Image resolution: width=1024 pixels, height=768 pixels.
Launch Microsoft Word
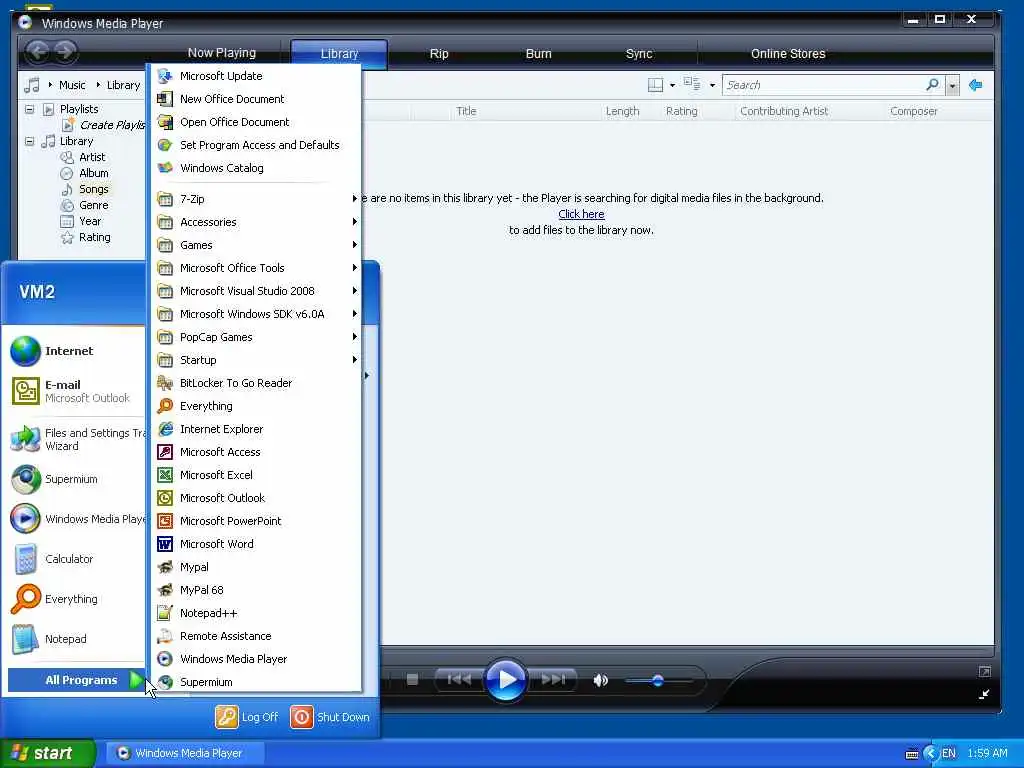click(x=256, y=544)
